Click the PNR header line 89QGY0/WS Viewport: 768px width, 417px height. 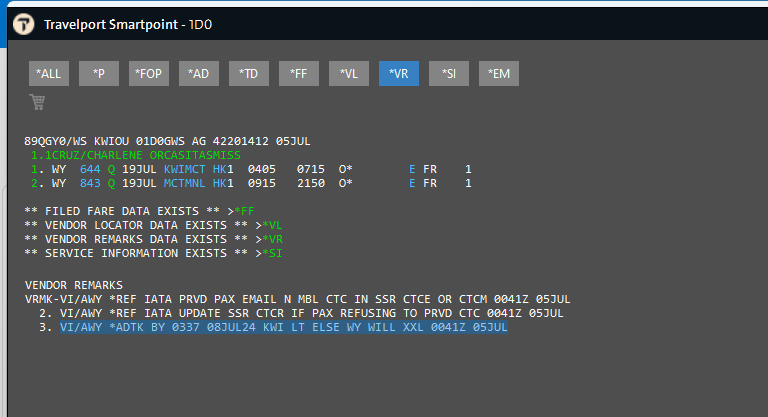pyautogui.click(x=167, y=141)
